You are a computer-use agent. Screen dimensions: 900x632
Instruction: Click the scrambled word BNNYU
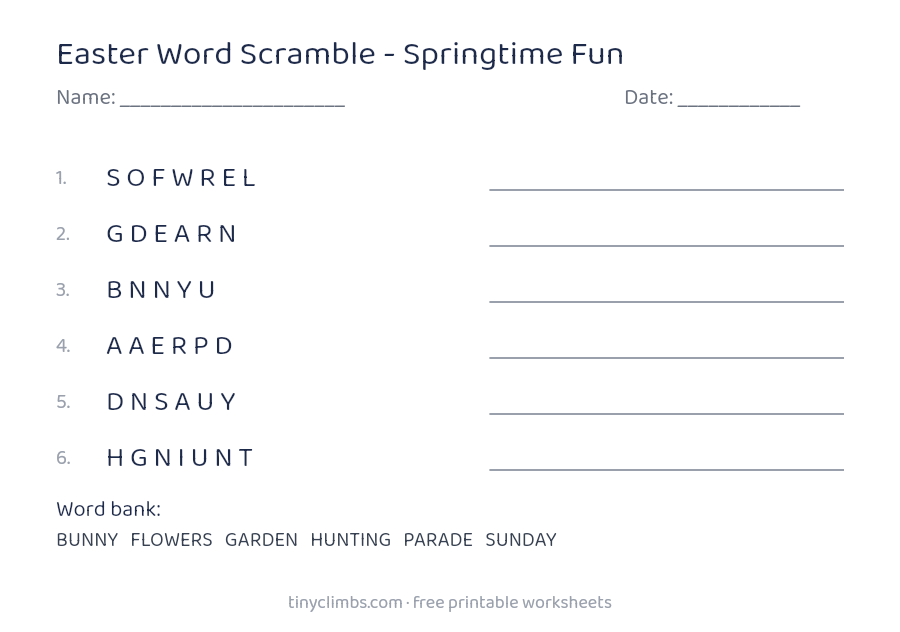coord(161,290)
